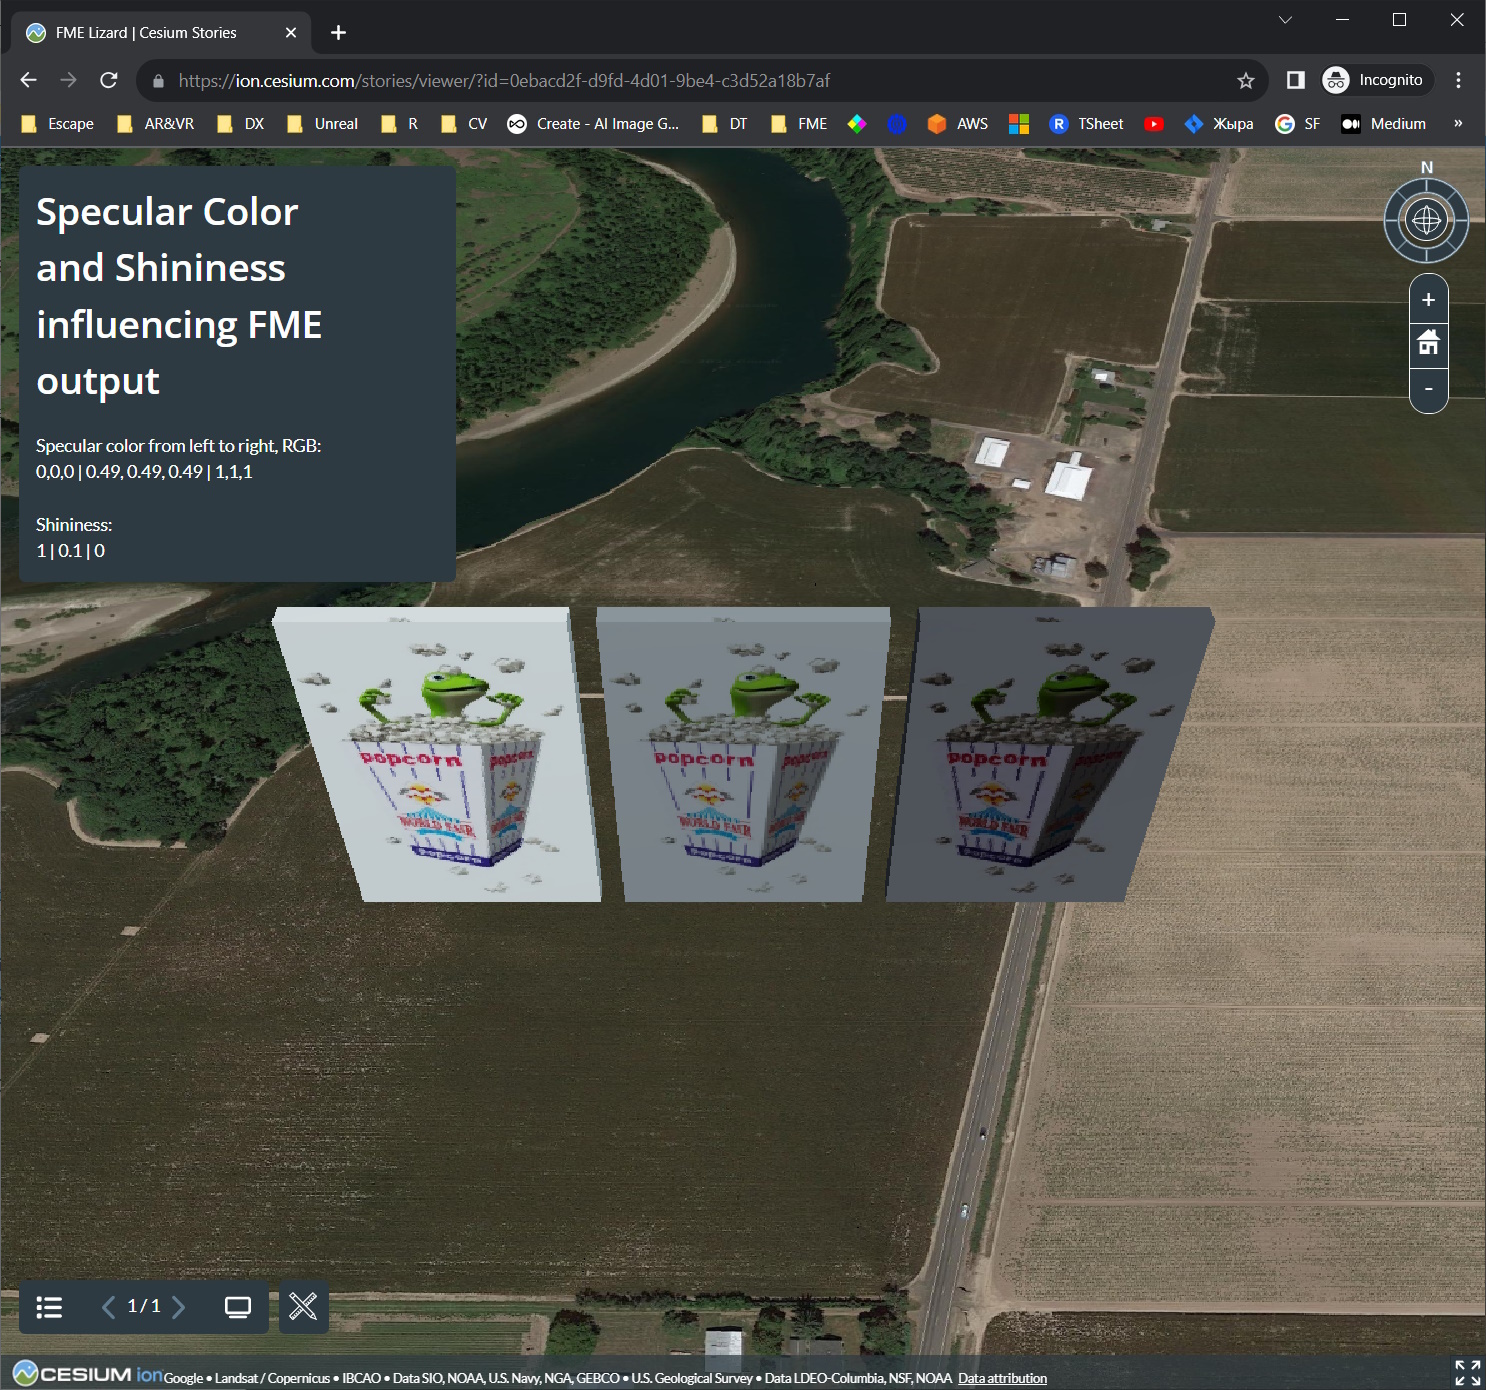Click the Specular Color story title

pos(180,296)
